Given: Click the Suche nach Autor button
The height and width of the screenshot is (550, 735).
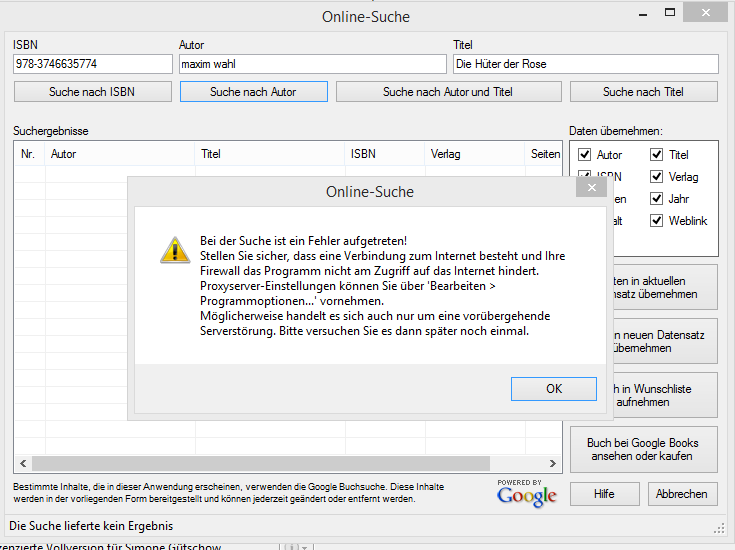Looking at the screenshot, I should [253, 91].
